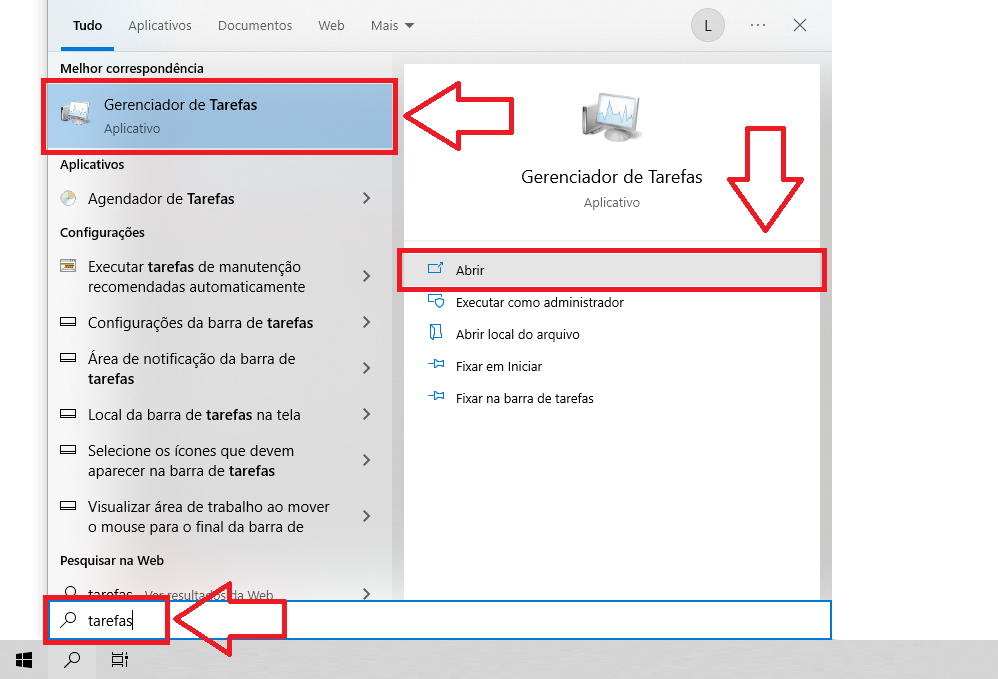Click the taskbar search magnifier icon

point(72,659)
